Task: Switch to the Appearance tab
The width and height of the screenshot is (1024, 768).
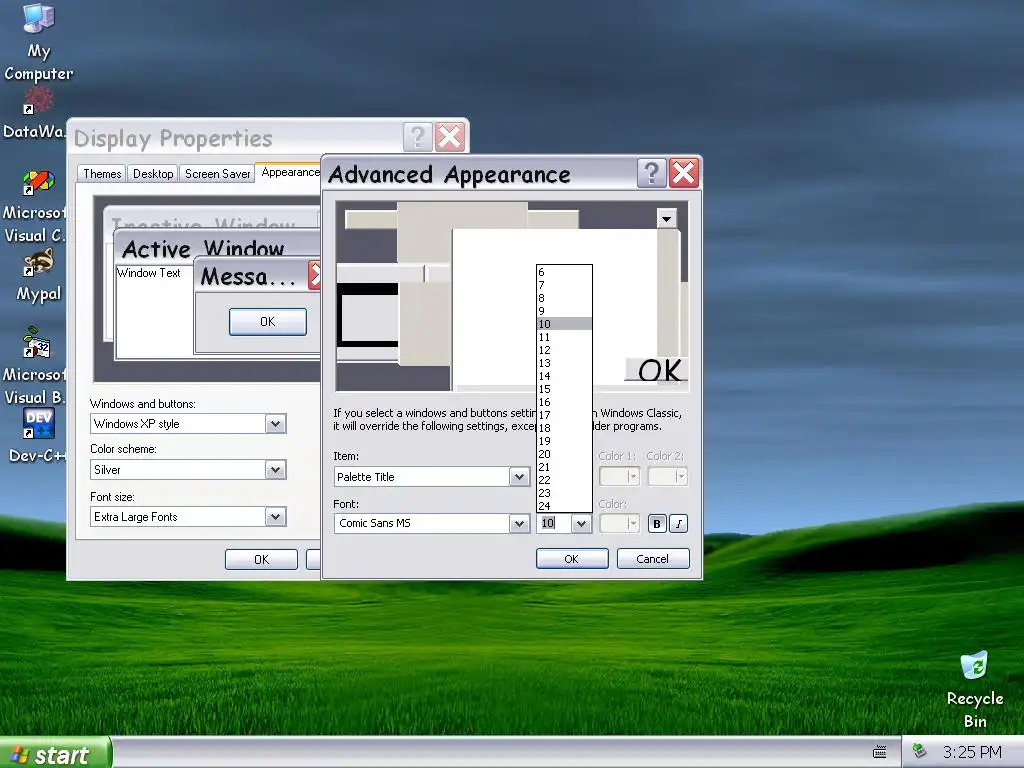Action: coord(289,172)
